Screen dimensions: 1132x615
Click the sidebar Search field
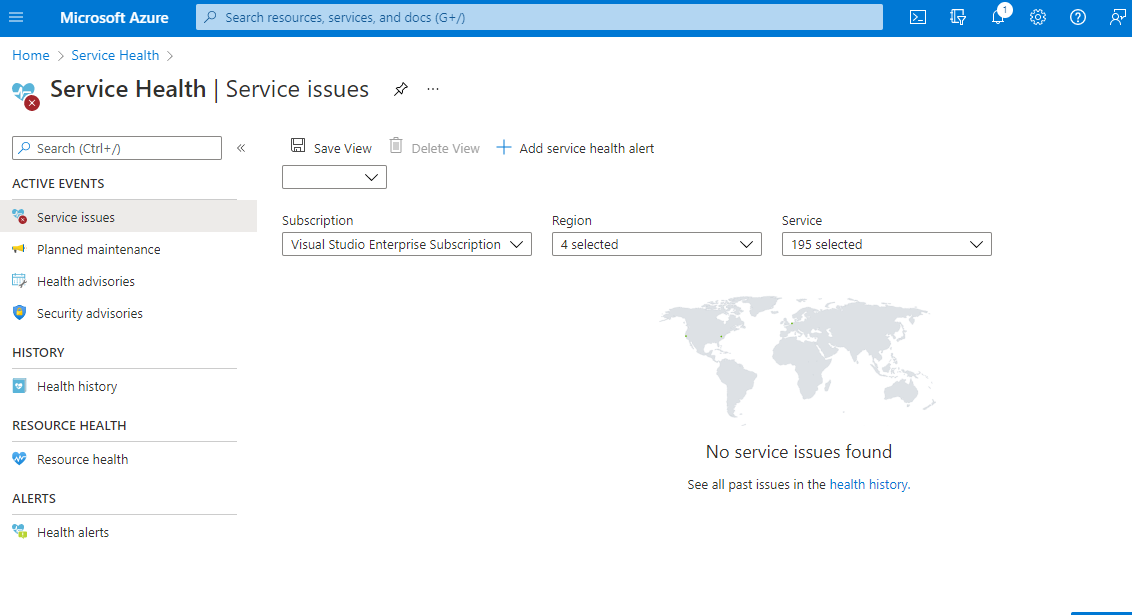pyautogui.click(x=117, y=147)
